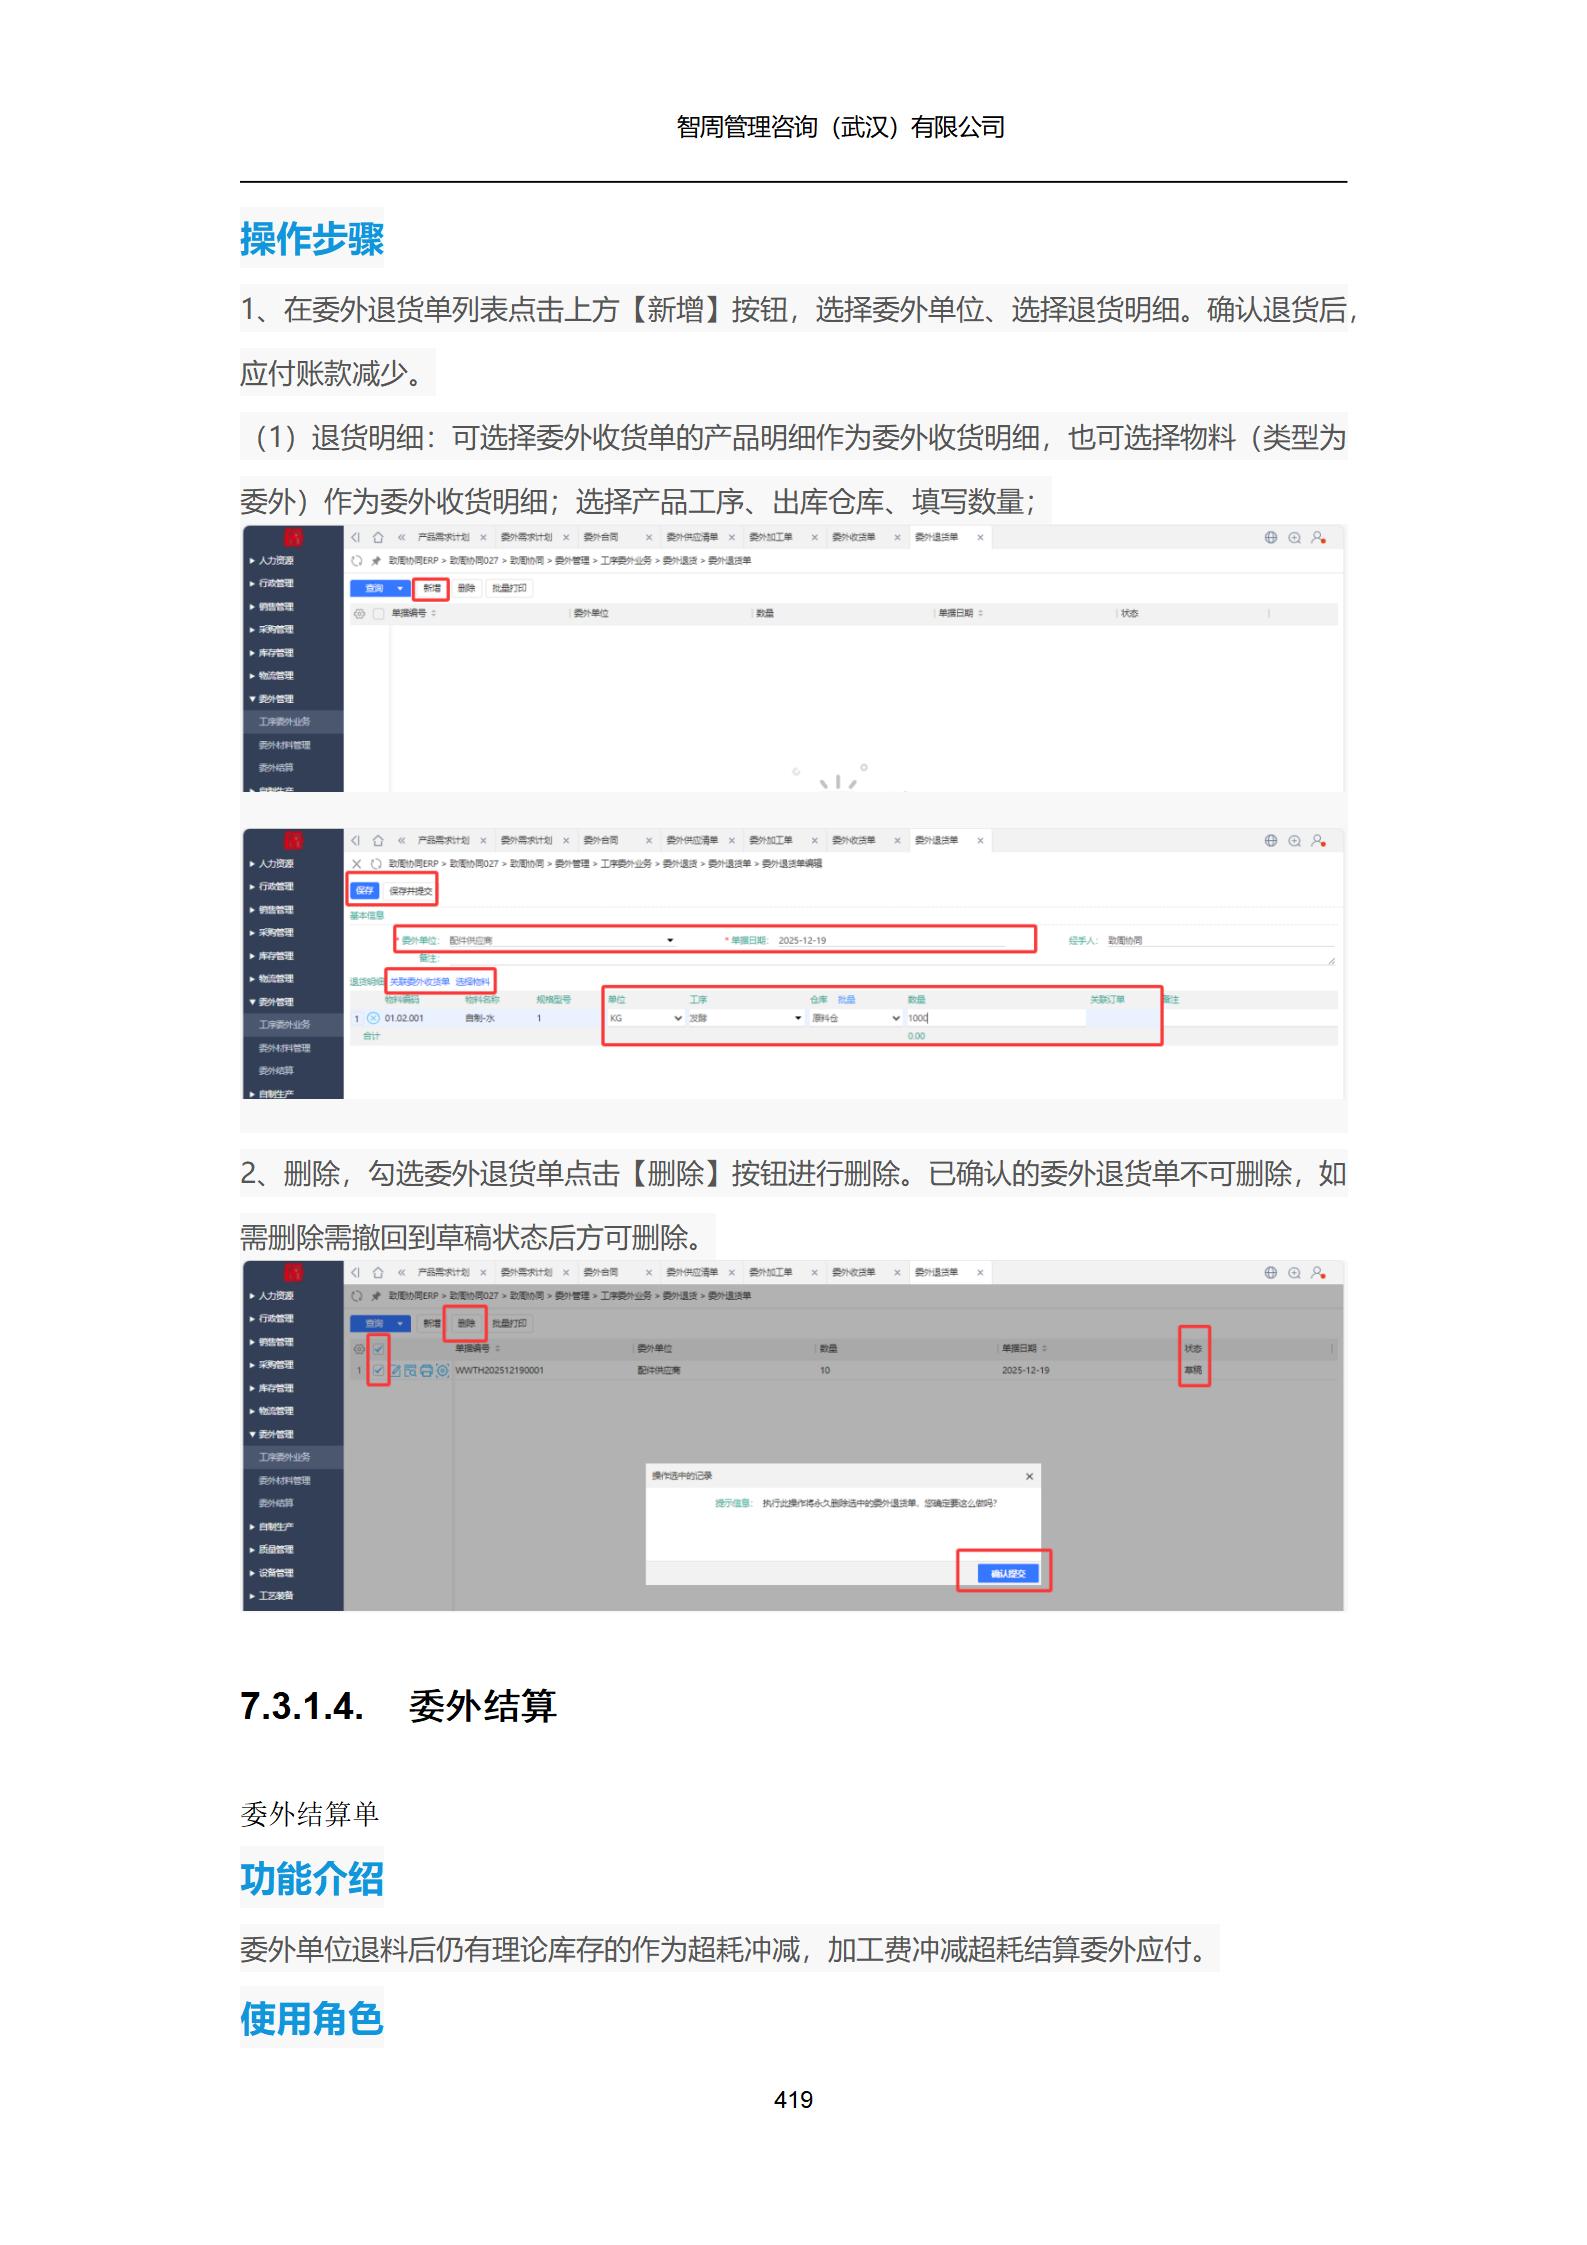Switch to 委外供应清单 tab in the edit-form screenshot

tap(692, 841)
